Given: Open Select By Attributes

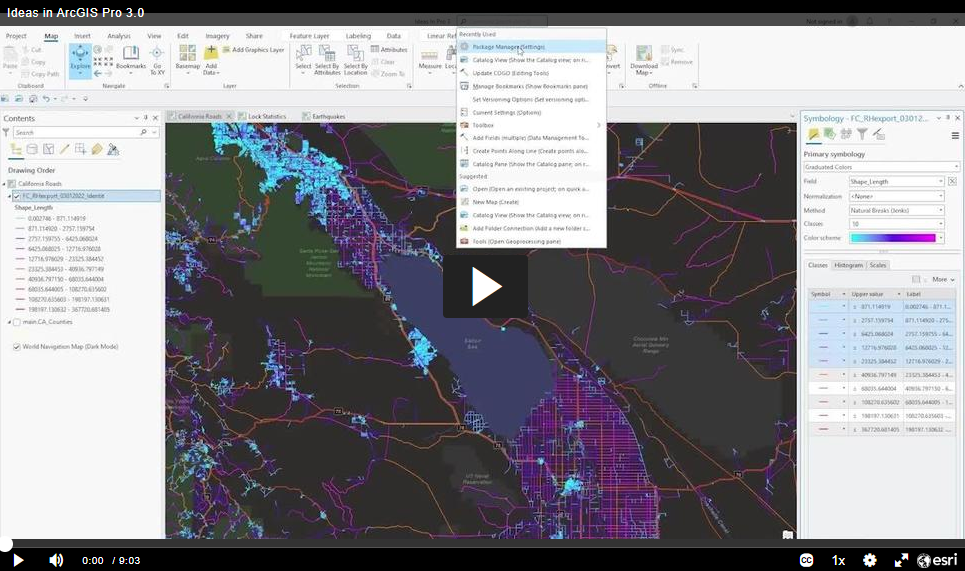Looking at the screenshot, I should pos(327,60).
